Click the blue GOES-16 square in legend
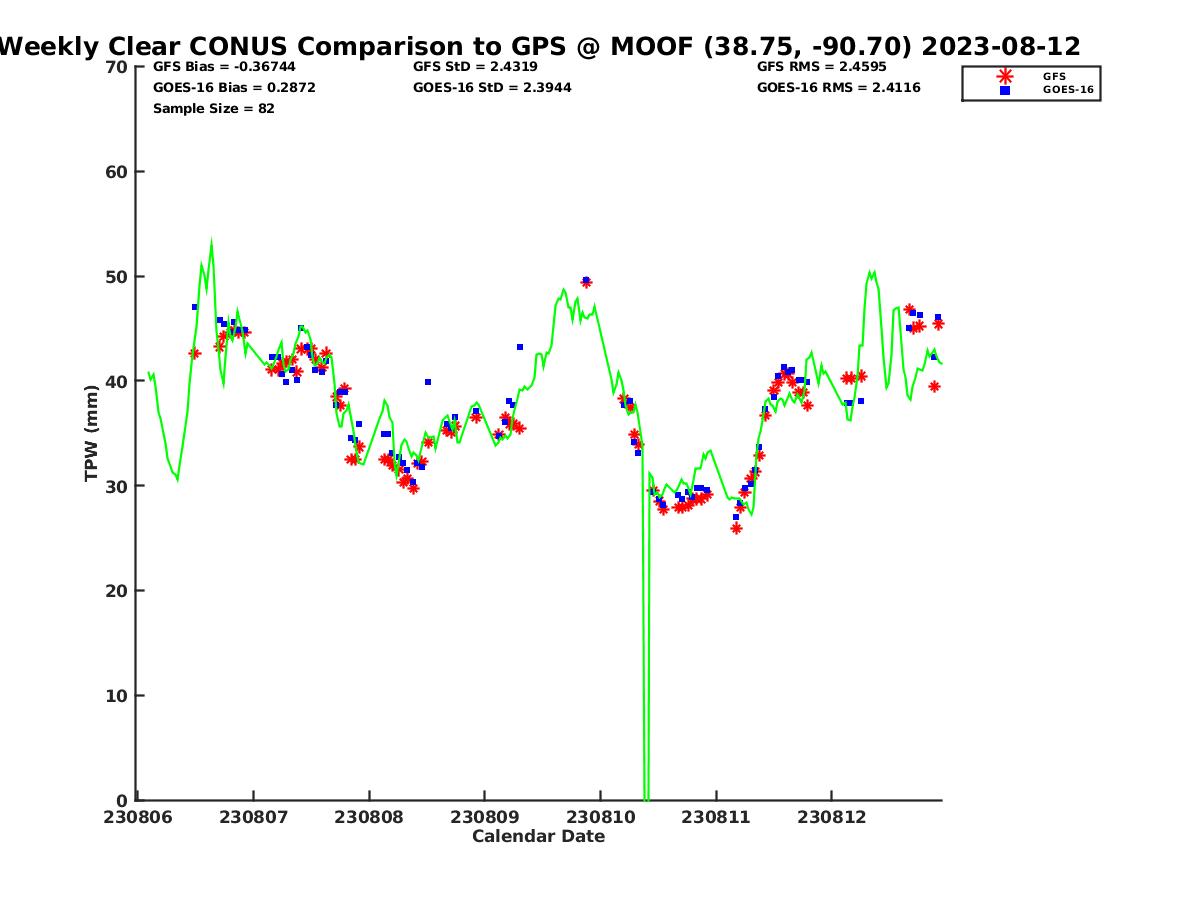Viewport: 1200px width, 900px height. tap(1005, 90)
